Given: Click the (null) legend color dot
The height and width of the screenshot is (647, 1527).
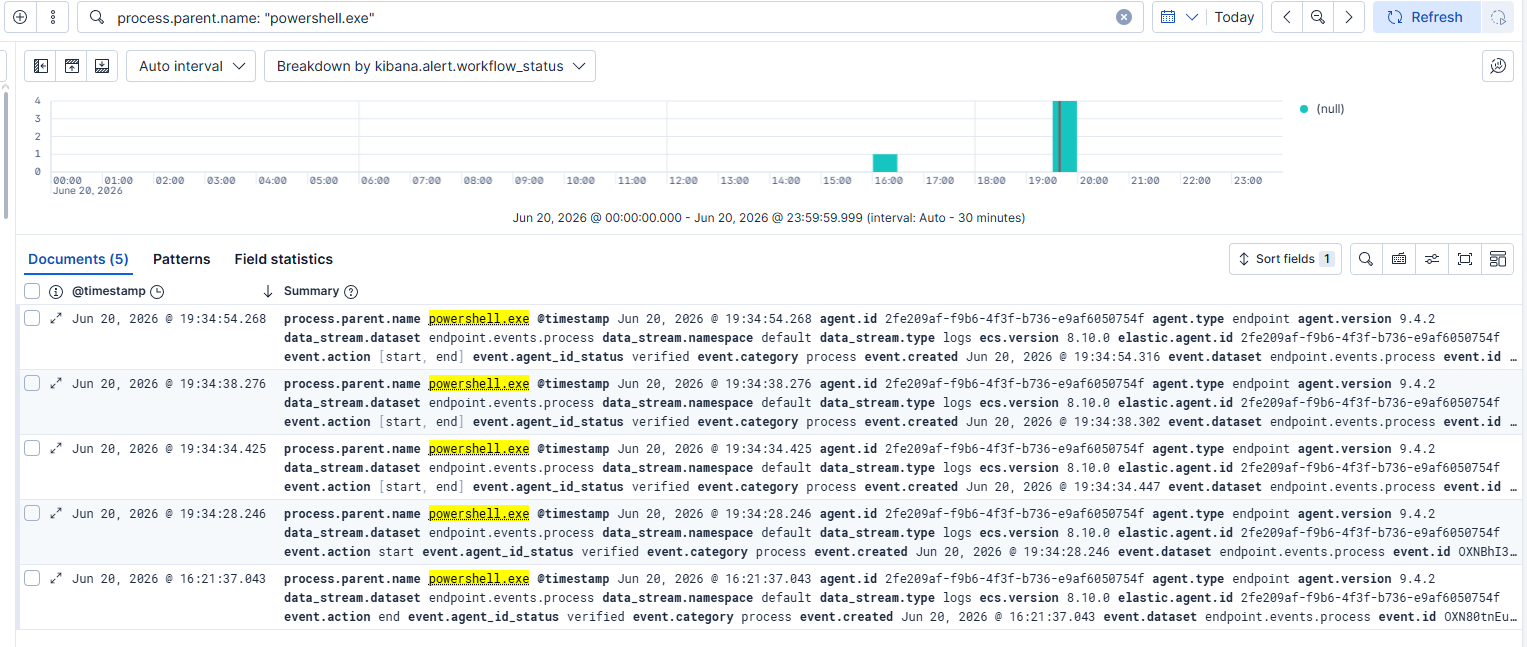Looking at the screenshot, I should tap(1304, 109).
